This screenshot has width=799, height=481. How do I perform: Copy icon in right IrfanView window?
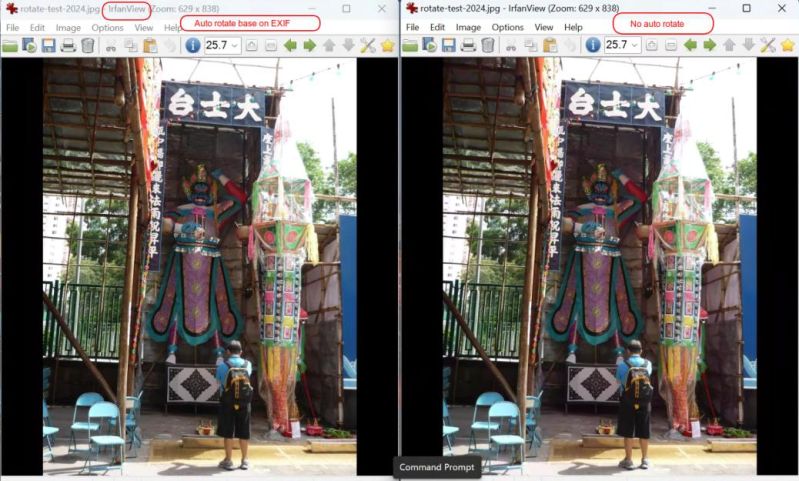point(530,46)
